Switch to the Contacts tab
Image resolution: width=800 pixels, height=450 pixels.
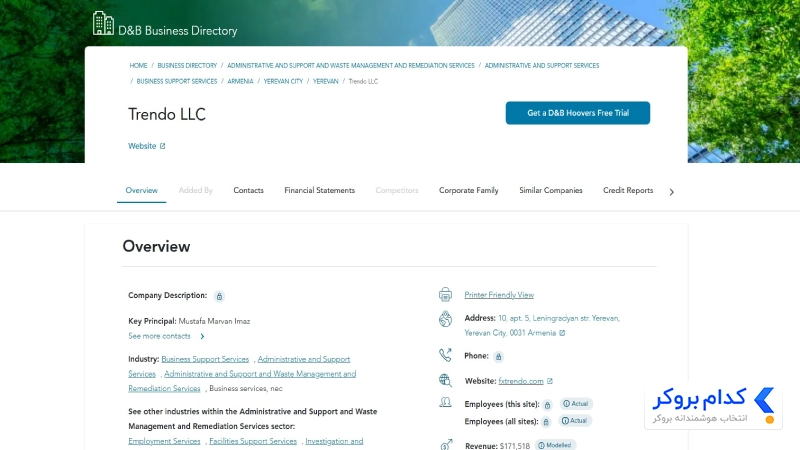click(248, 190)
